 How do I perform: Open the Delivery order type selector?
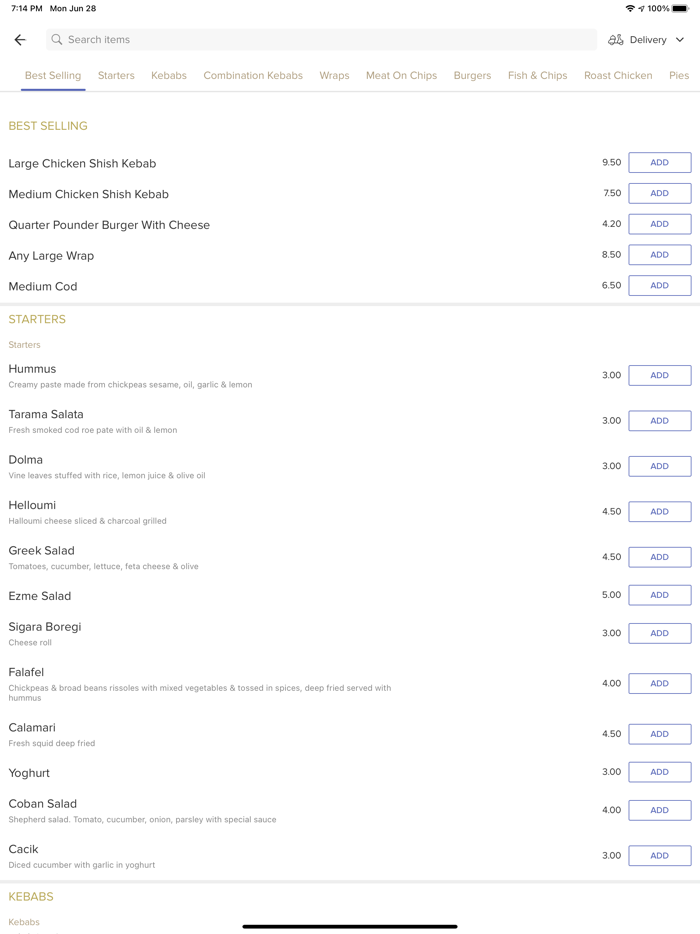pyautogui.click(x=647, y=40)
